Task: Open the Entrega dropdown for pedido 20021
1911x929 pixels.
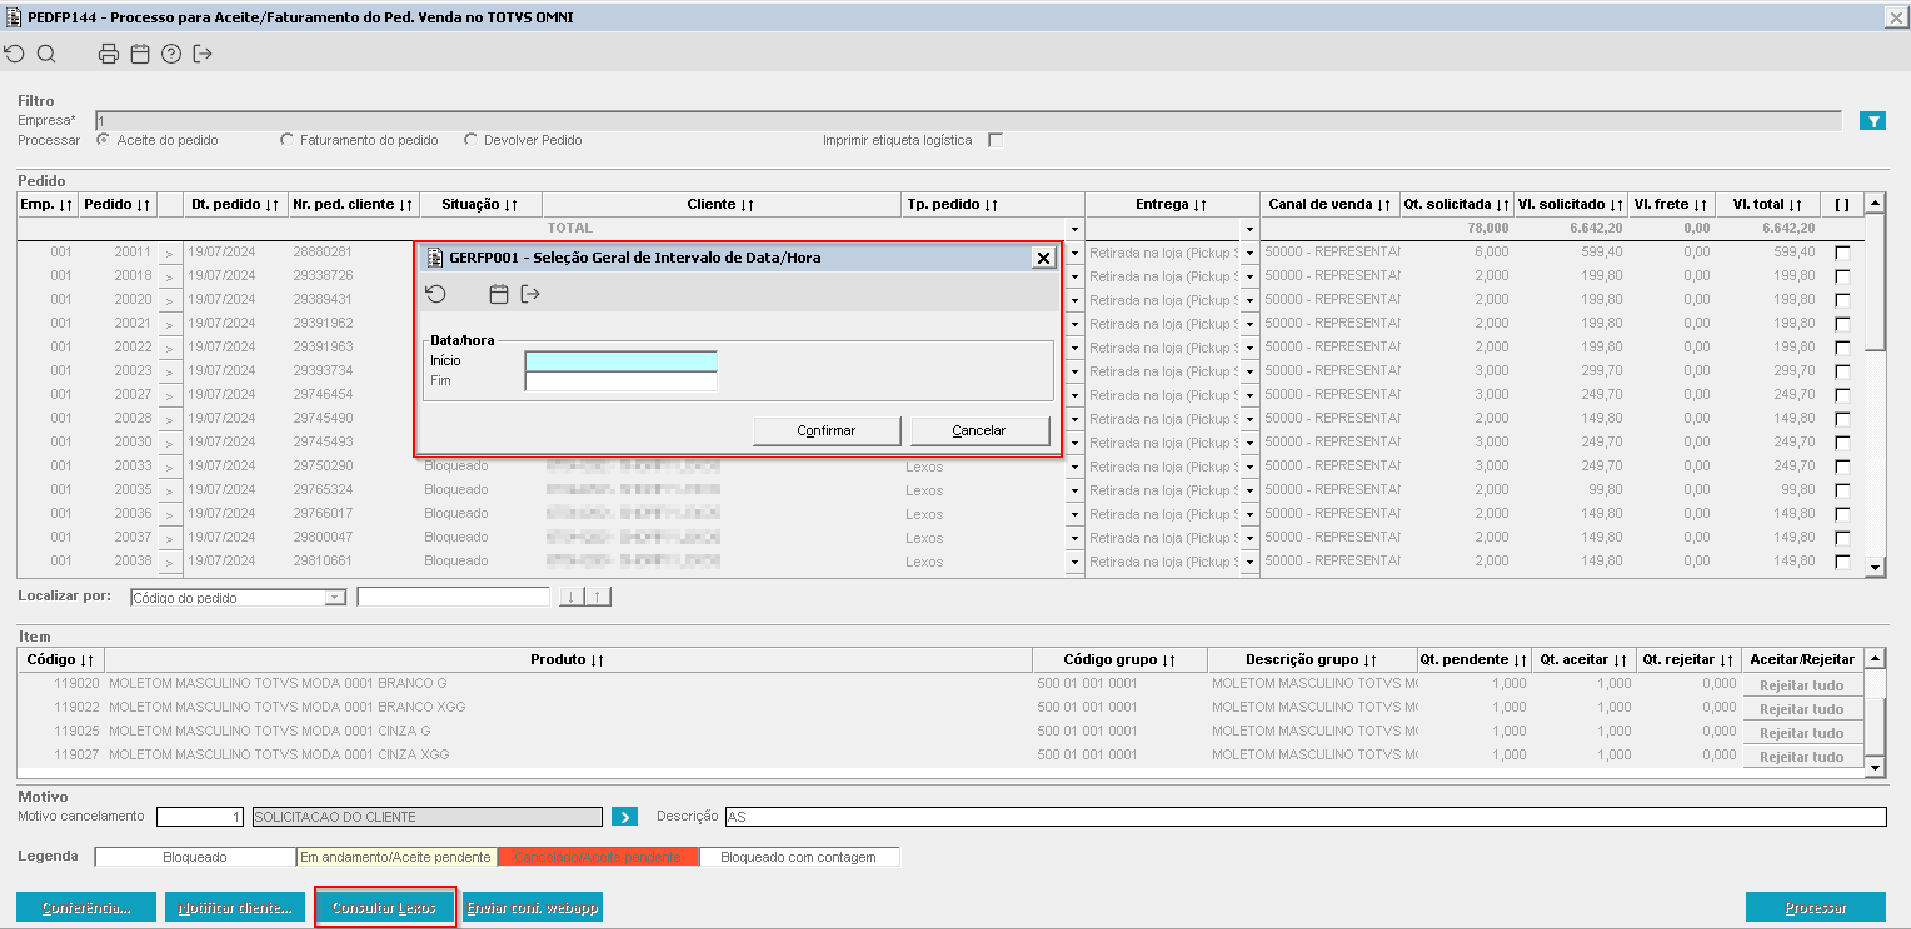Action: pyautogui.click(x=1250, y=325)
